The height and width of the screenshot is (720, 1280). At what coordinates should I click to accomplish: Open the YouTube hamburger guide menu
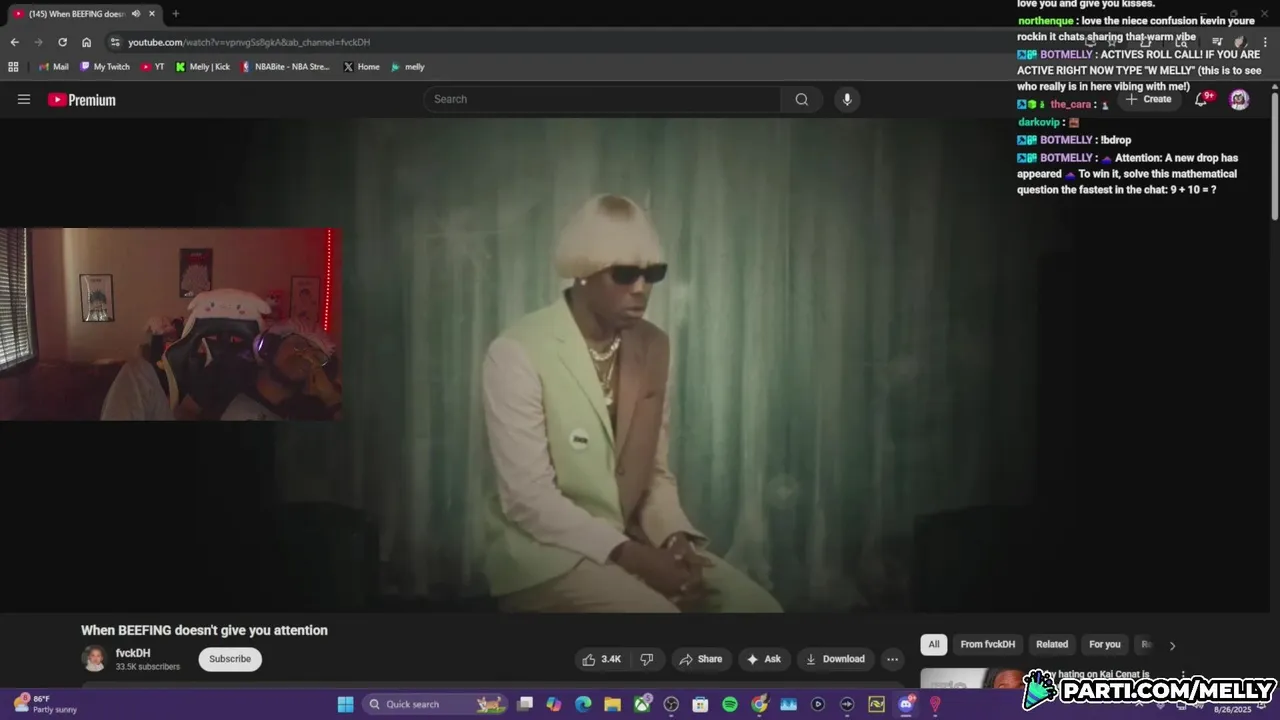(24, 99)
